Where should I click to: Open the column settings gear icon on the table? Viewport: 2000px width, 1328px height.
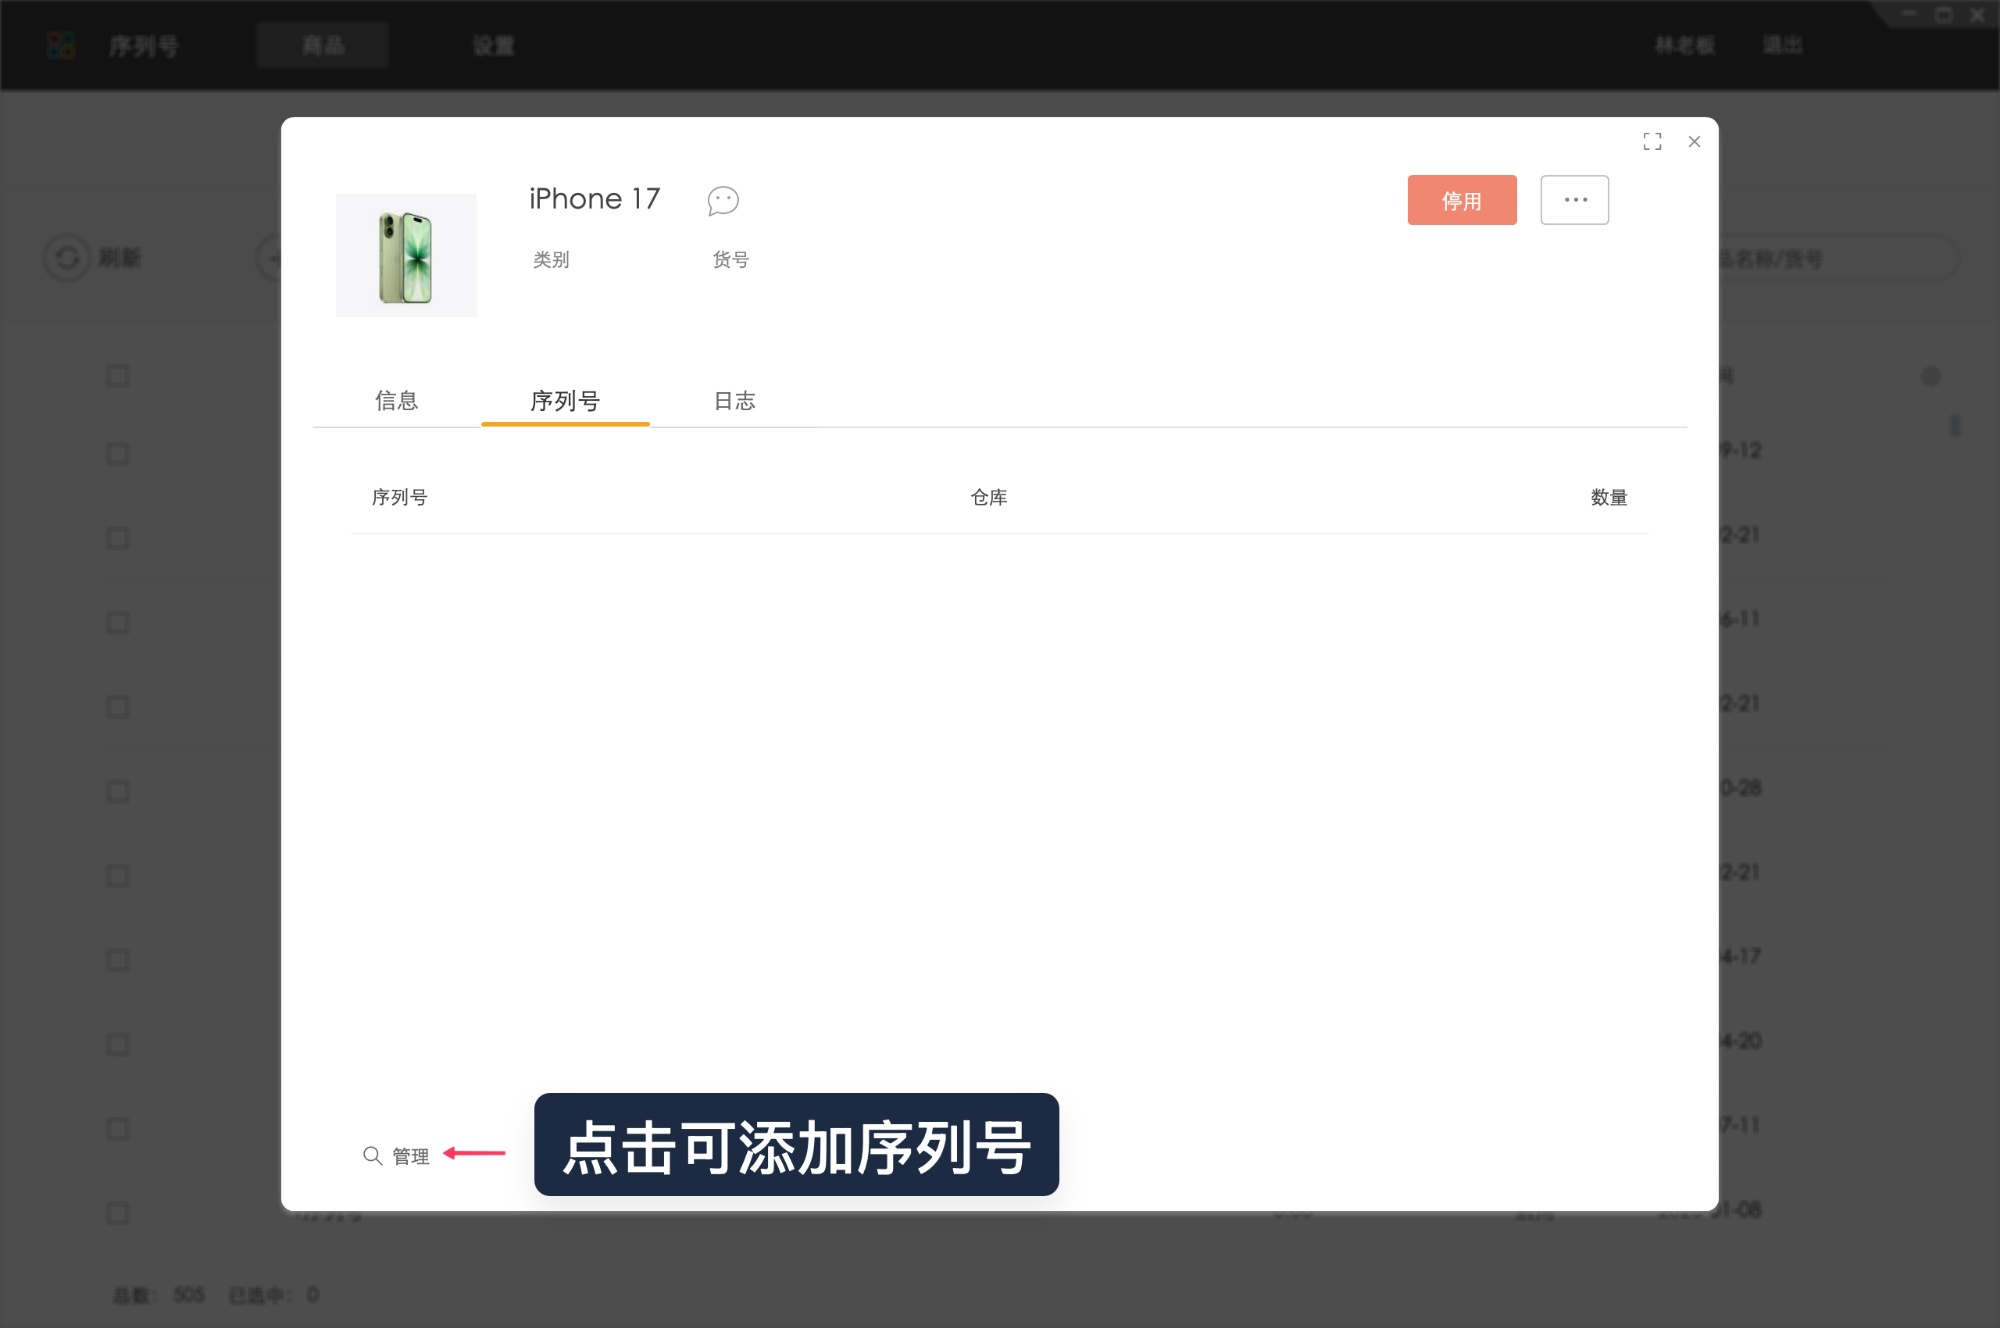point(1932,375)
